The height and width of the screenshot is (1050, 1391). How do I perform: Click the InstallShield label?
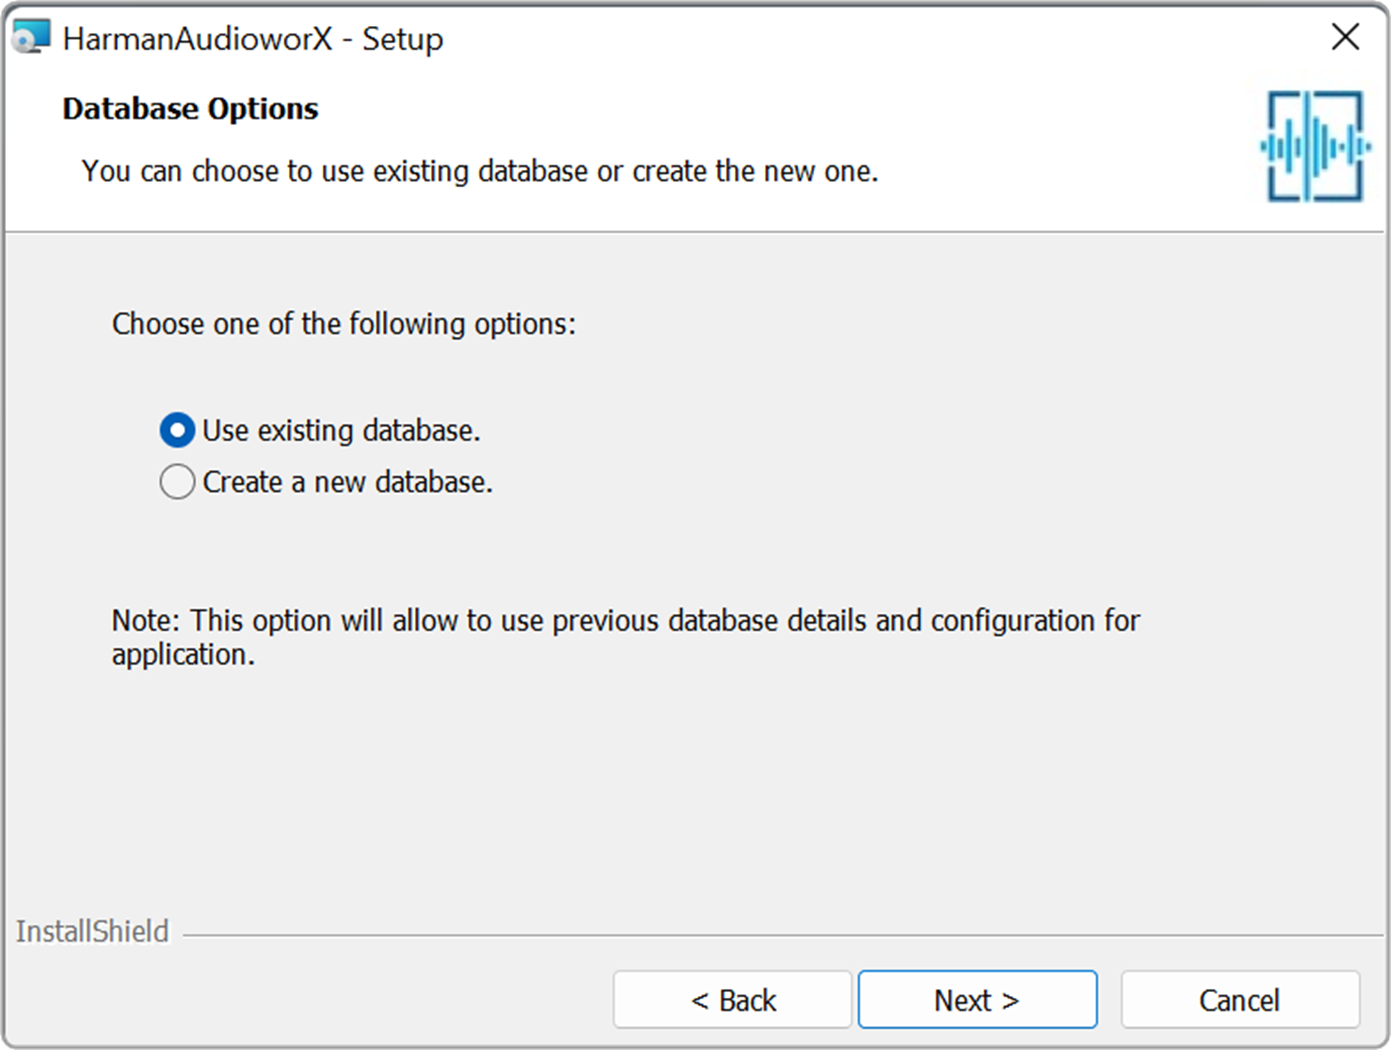point(92,931)
